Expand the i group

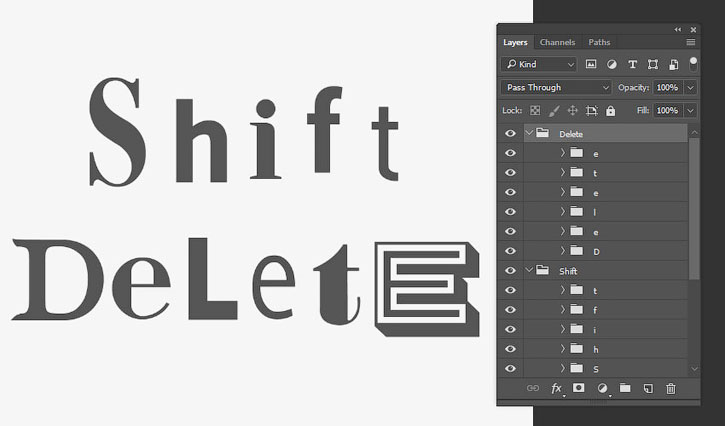[x=563, y=329]
